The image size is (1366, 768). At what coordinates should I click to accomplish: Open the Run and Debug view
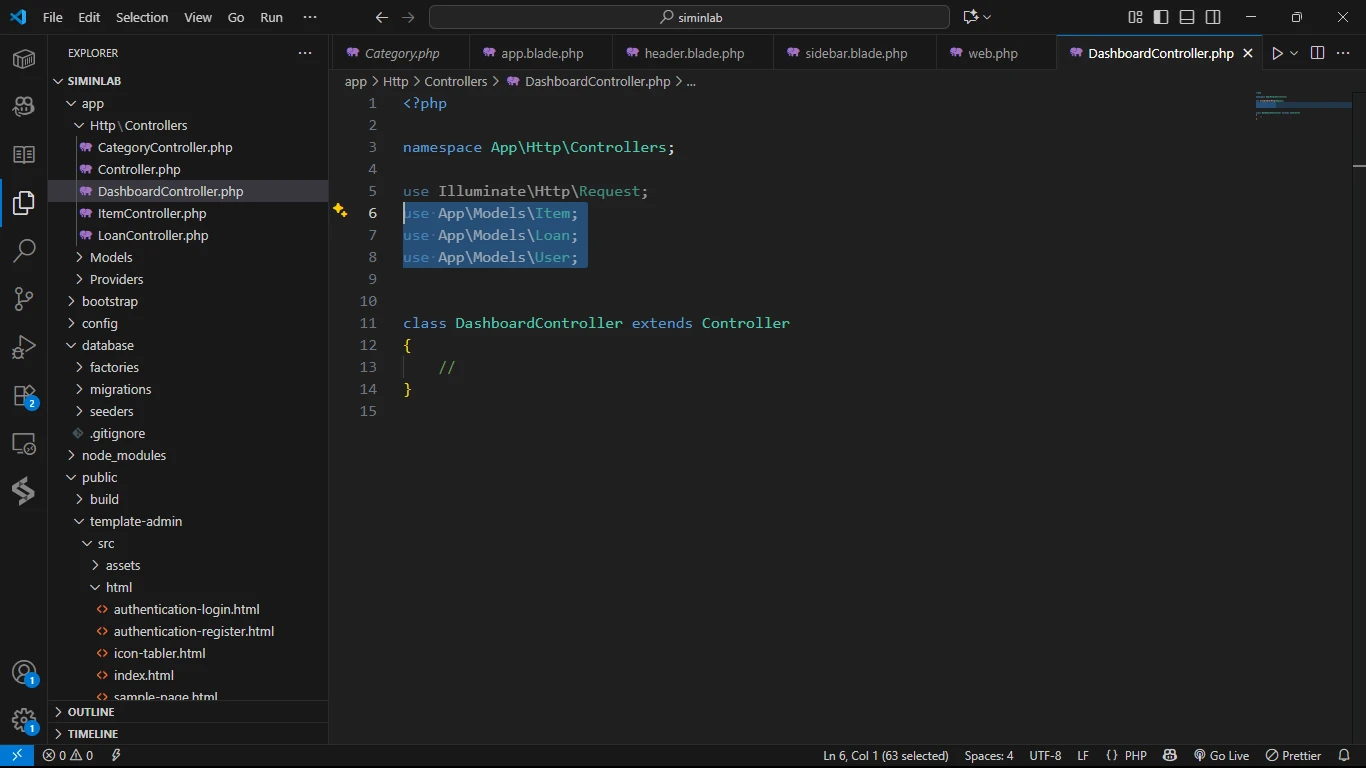24,347
